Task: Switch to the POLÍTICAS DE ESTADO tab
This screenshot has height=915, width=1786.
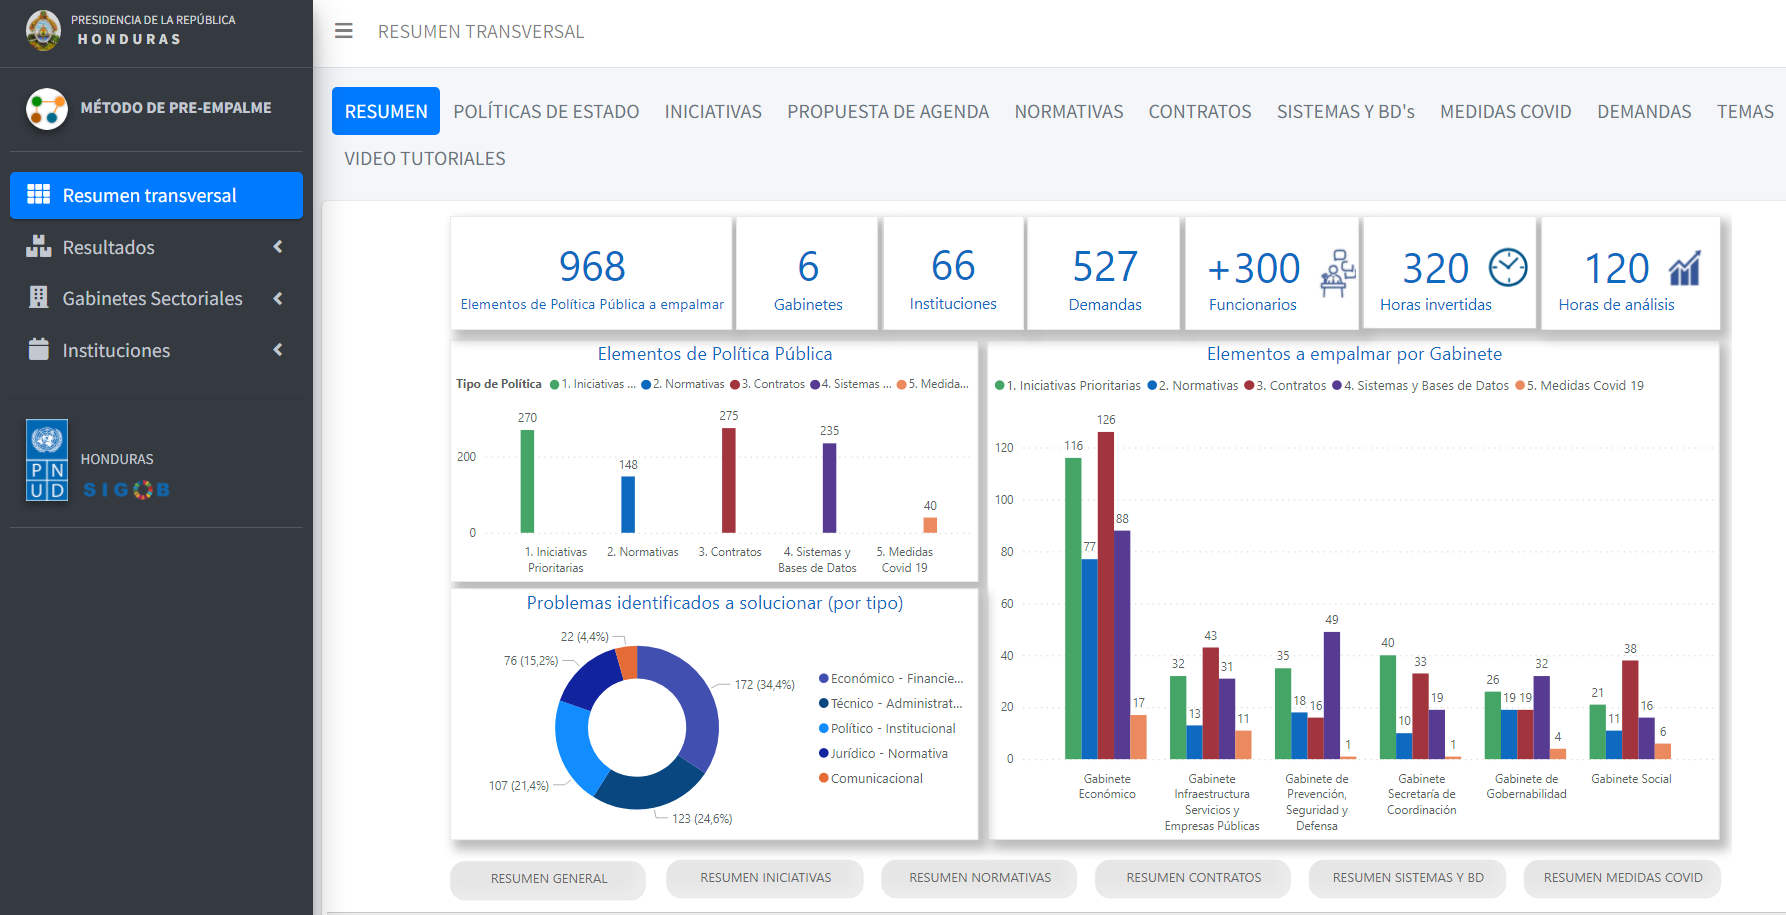Action: tap(546, 111)
